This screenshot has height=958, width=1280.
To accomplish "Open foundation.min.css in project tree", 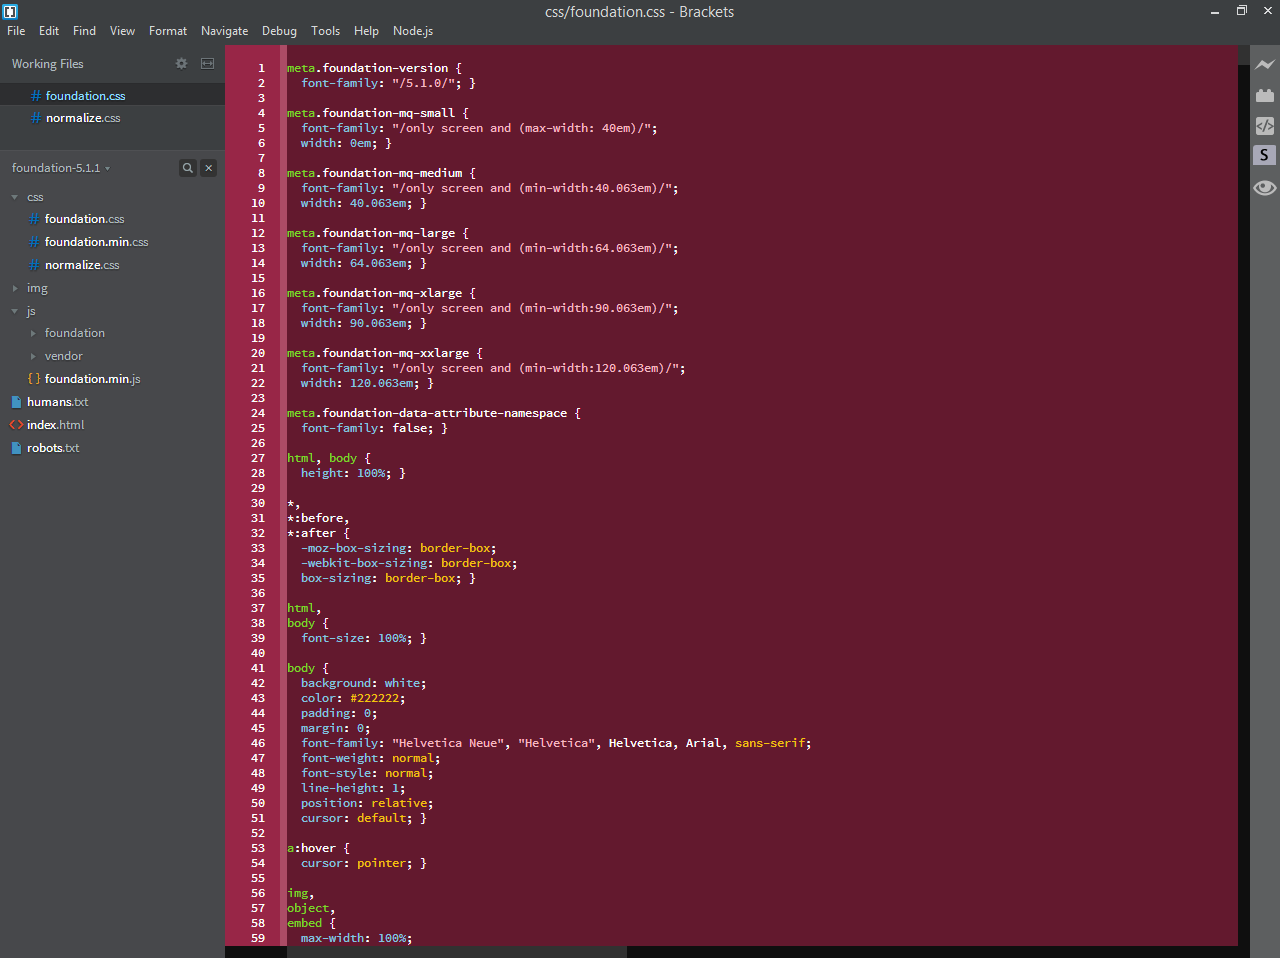I will (96, 242).
